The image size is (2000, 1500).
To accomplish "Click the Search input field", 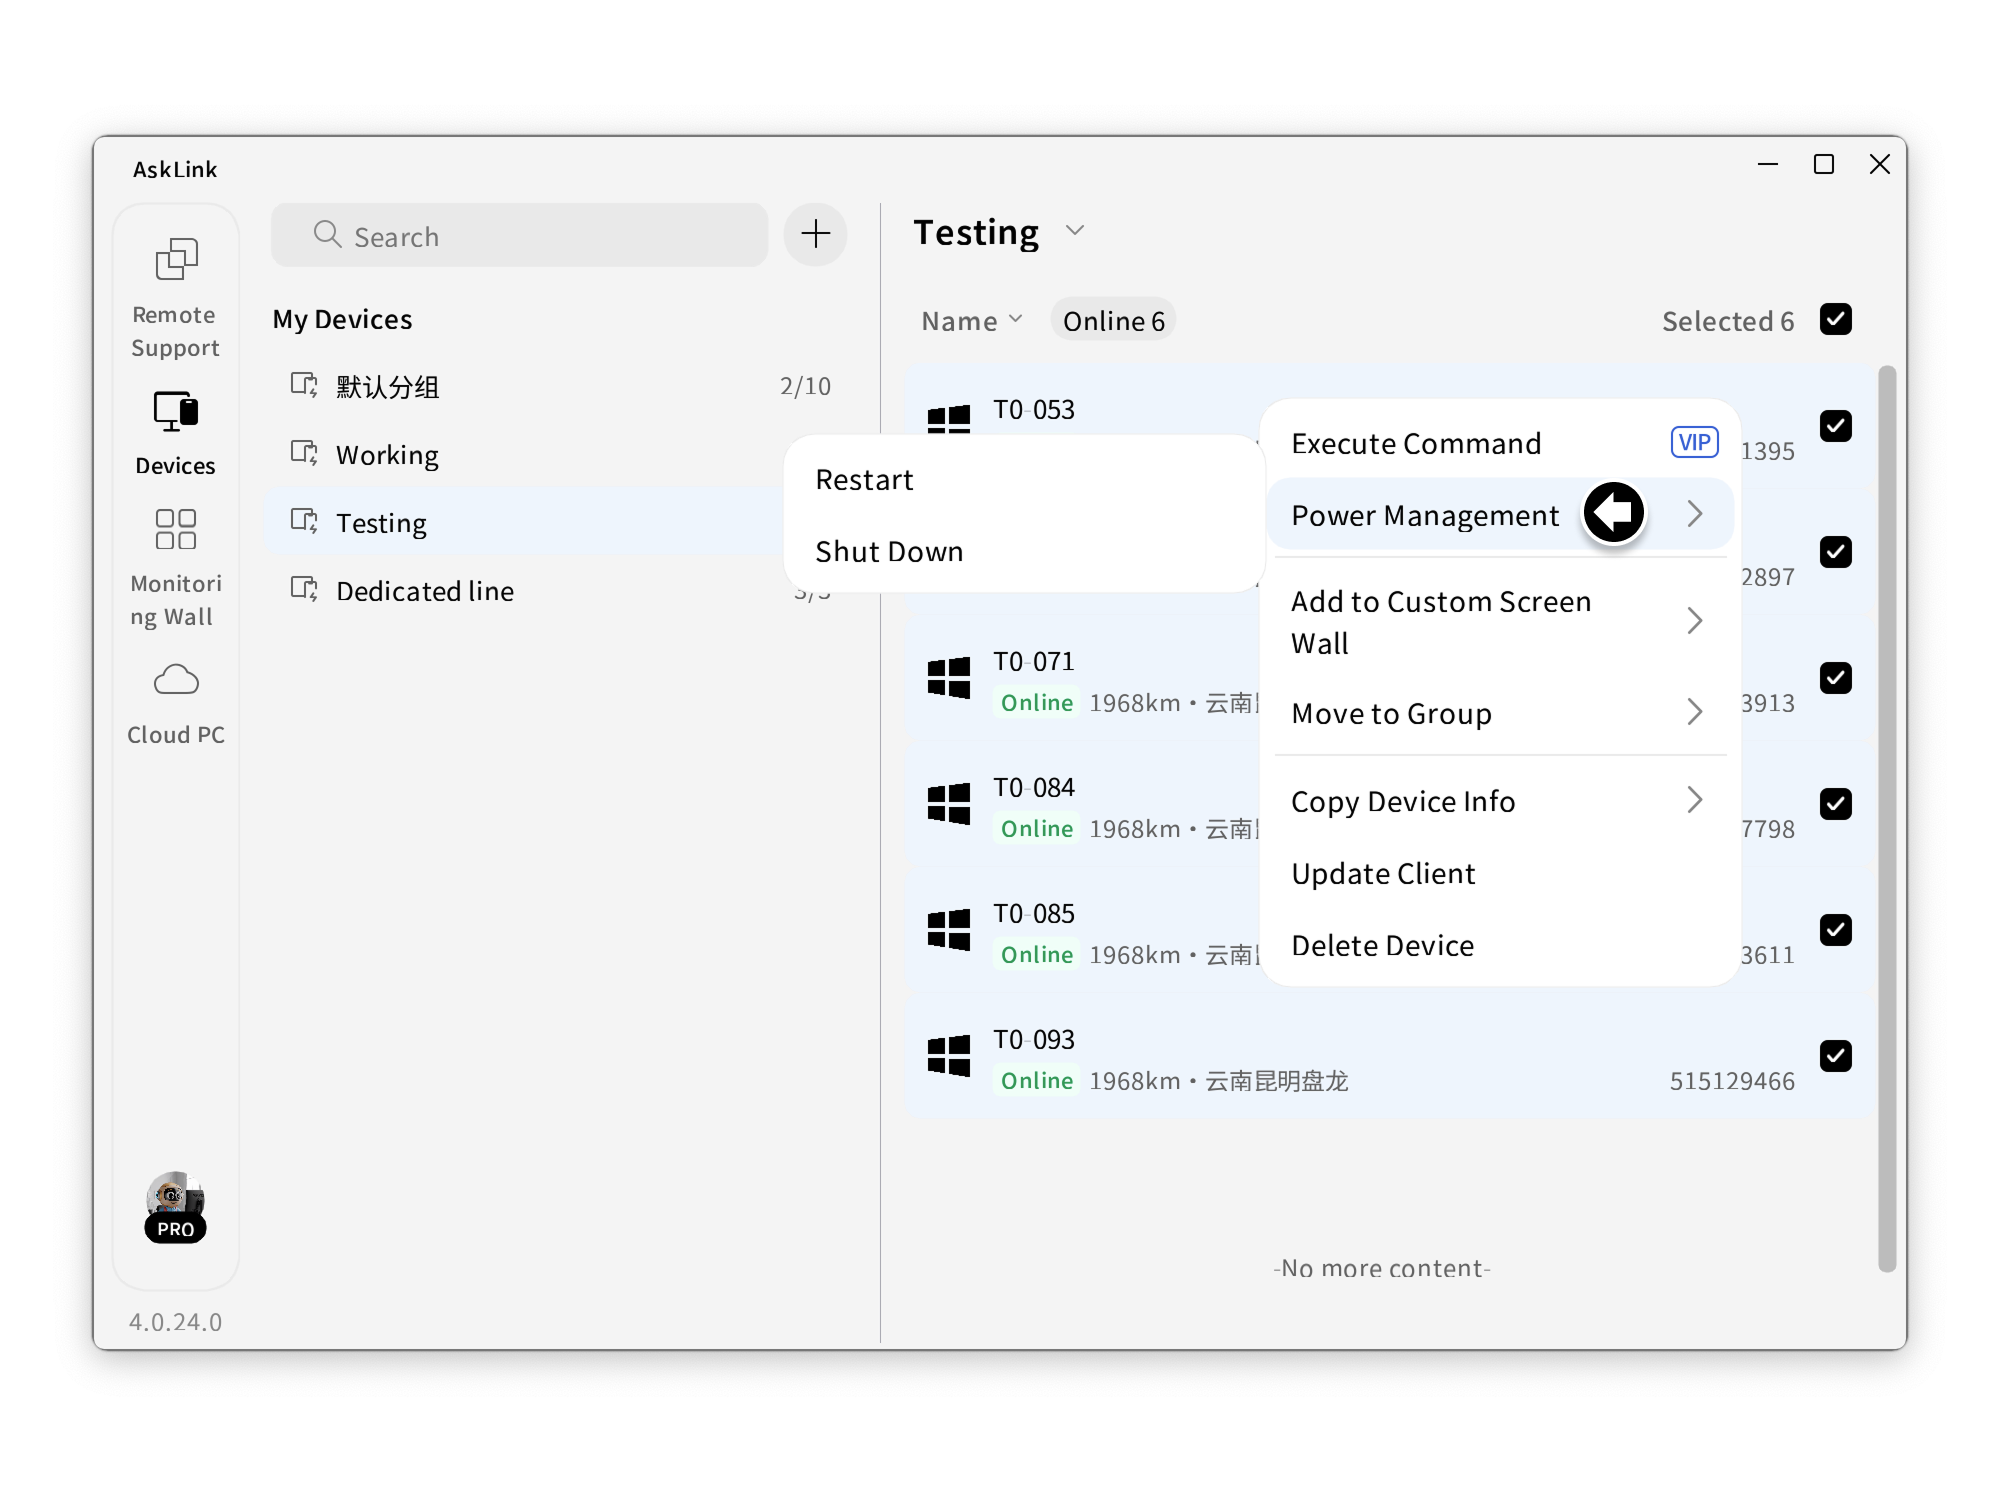I will tap(540, 236).
